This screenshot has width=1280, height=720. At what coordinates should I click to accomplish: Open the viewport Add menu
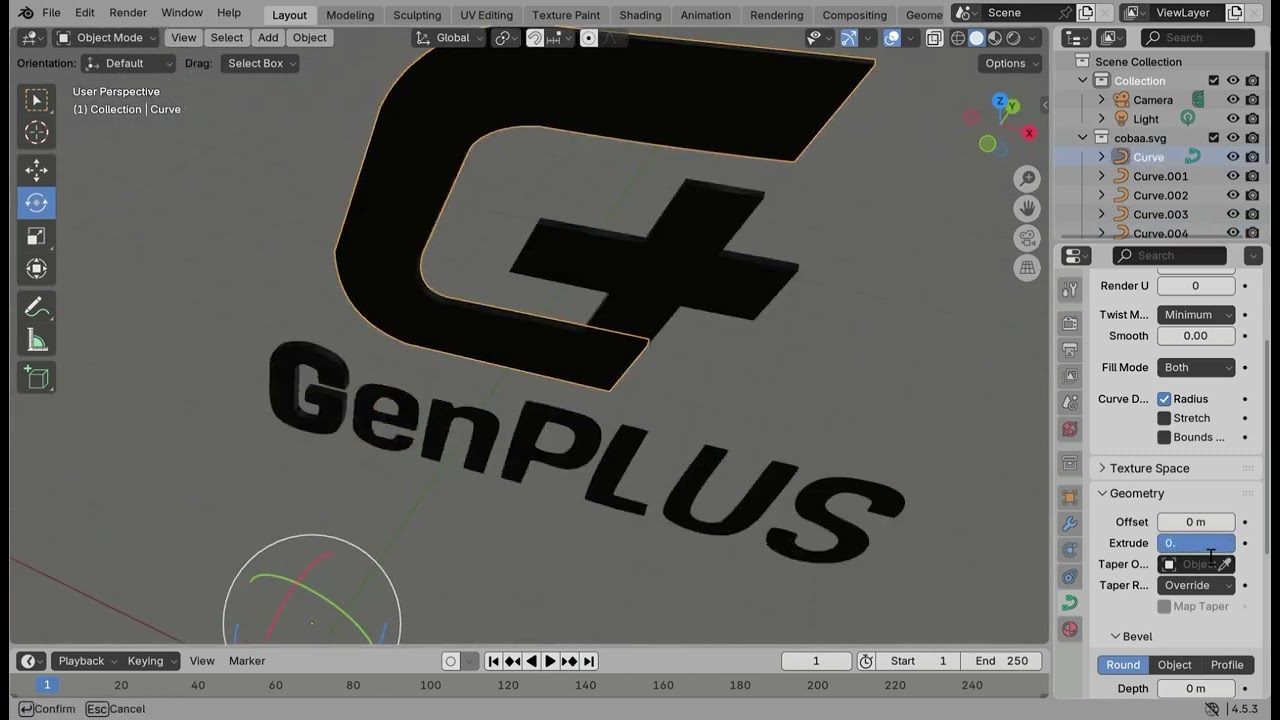268,38
